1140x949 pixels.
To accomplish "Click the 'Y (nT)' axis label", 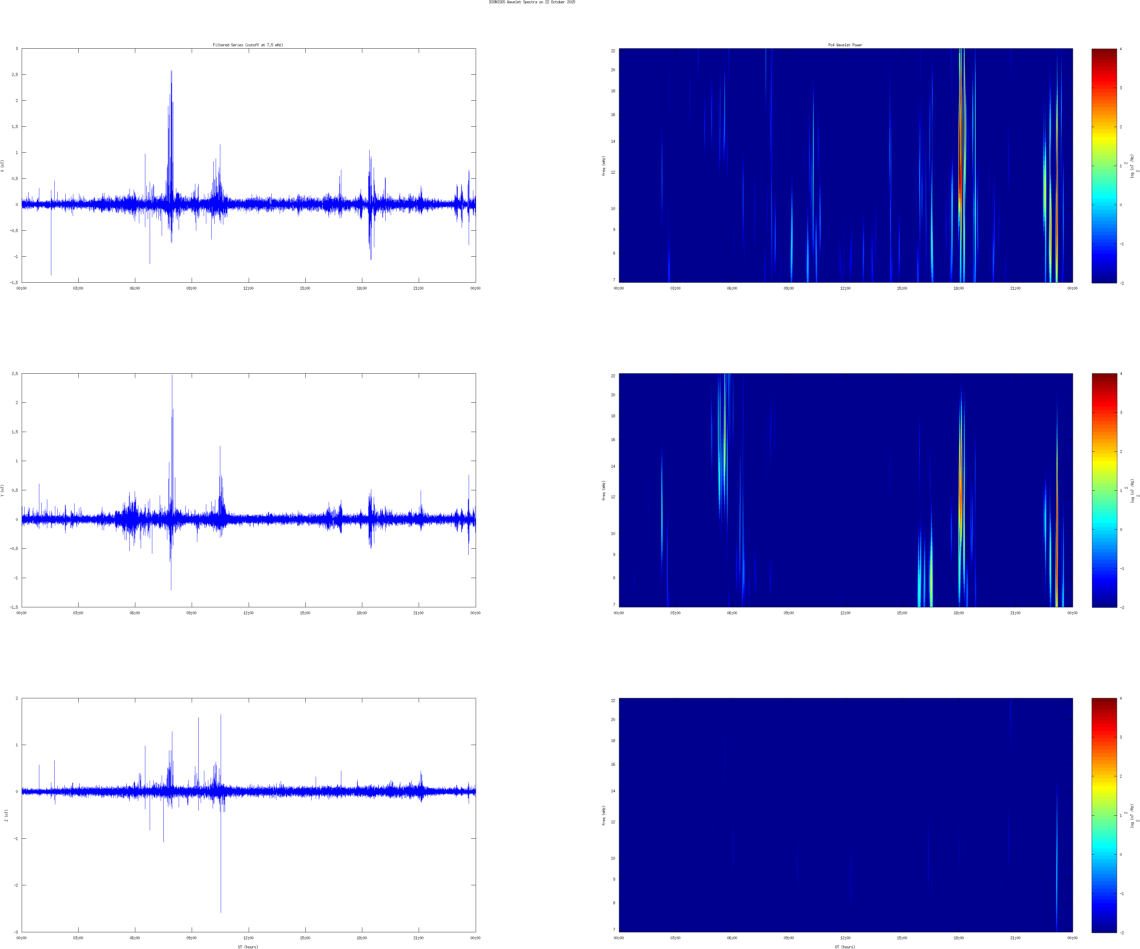I will point(3,490).
